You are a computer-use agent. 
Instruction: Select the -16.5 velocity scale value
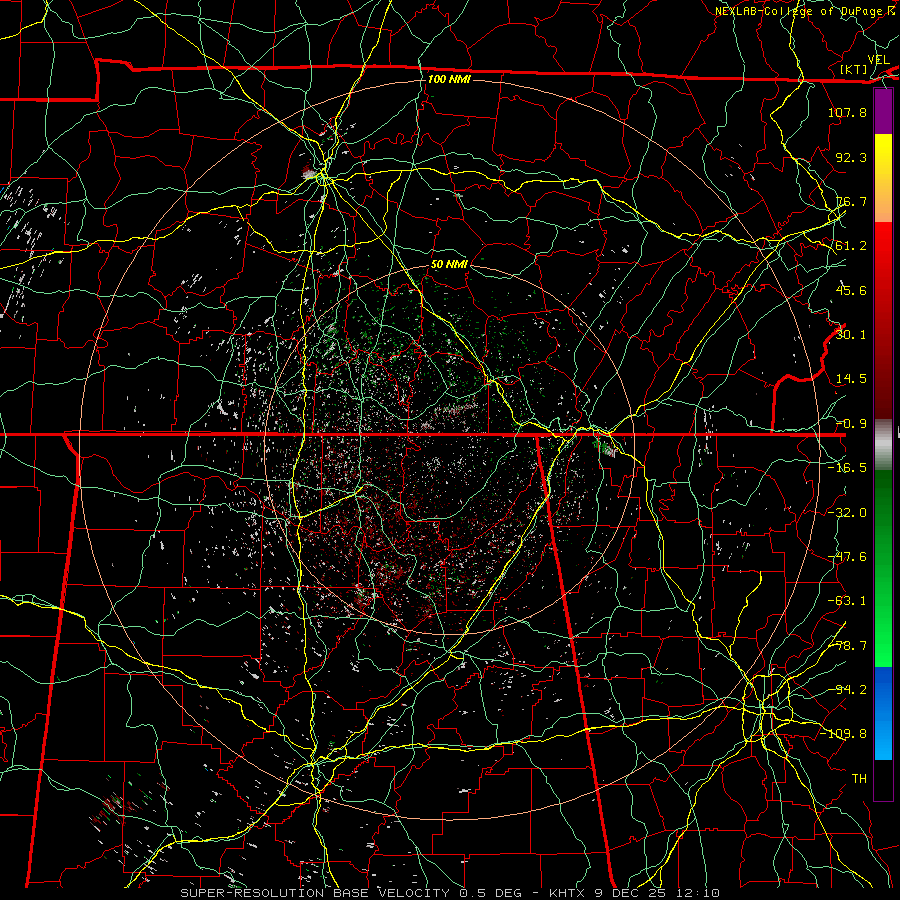point(847,468)
